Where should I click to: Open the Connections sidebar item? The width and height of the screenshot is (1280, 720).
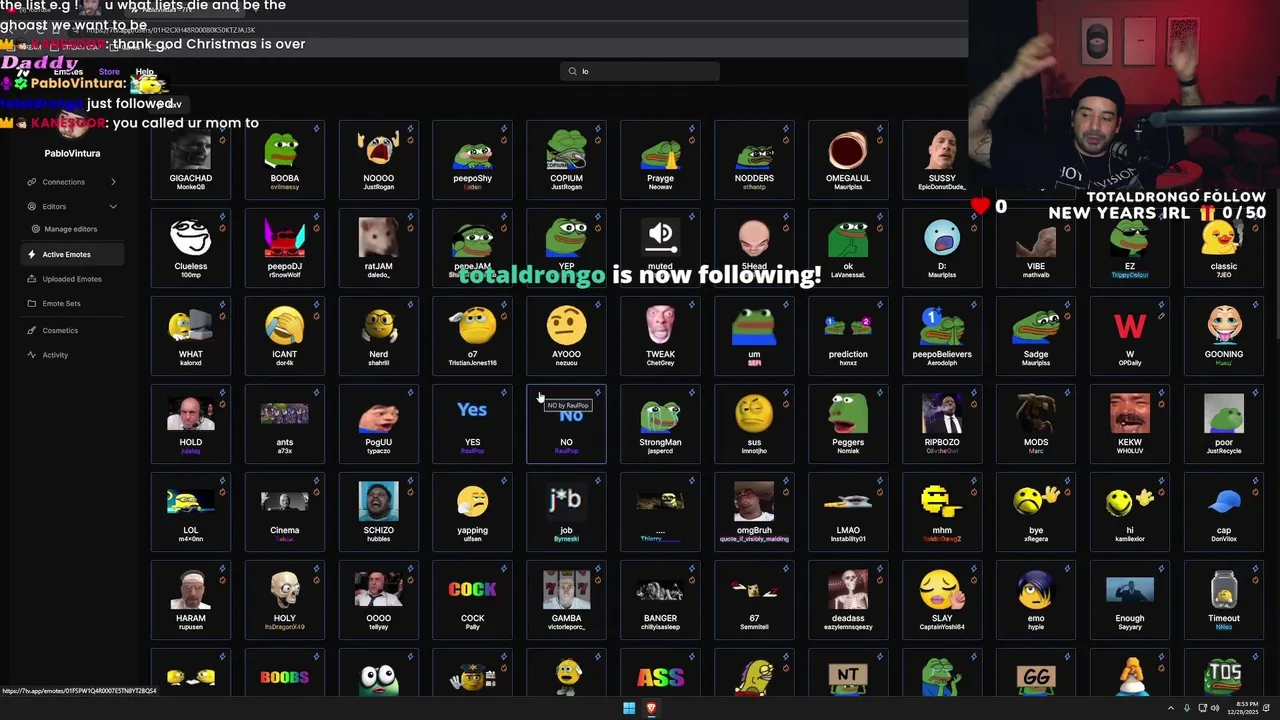click(x=71, y=182)
